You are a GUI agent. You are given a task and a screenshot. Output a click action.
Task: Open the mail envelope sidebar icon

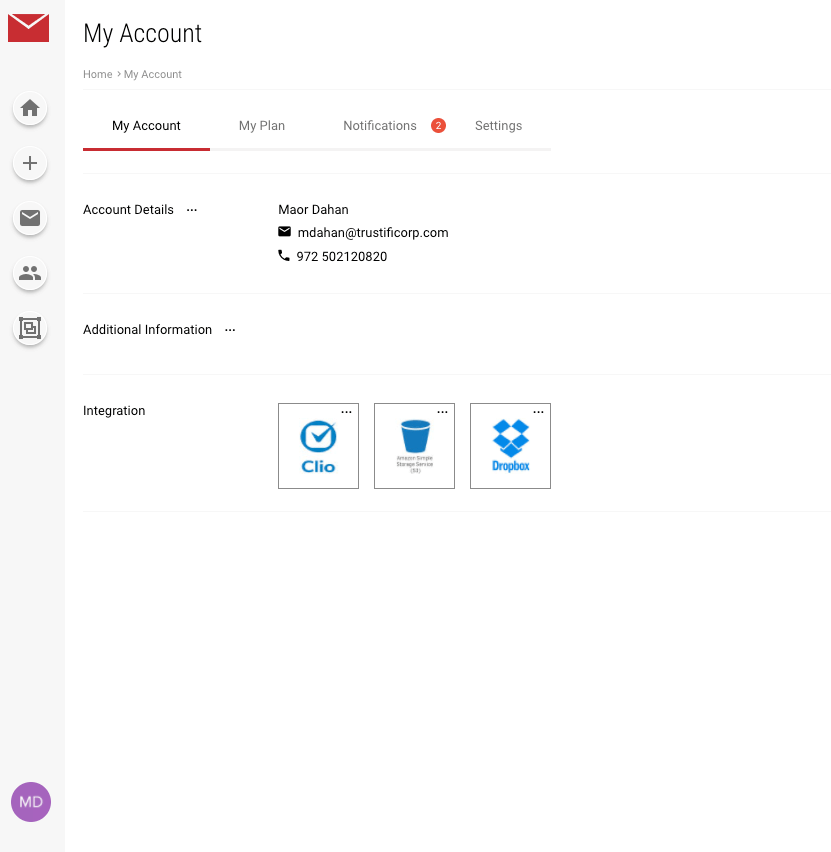tap(30, 218)
